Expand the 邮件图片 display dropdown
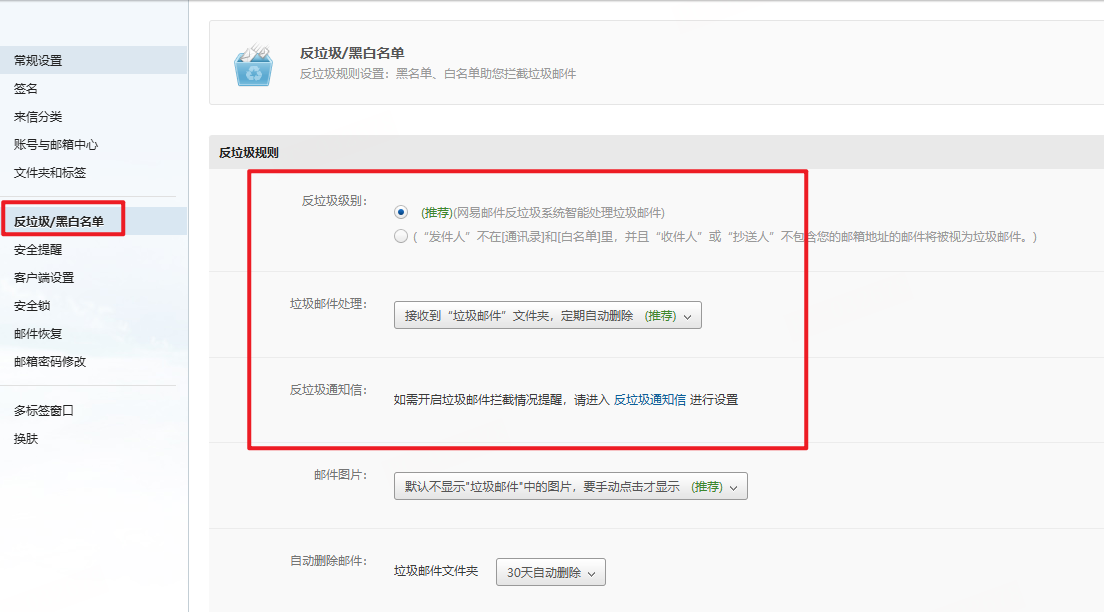 (570, 487)
